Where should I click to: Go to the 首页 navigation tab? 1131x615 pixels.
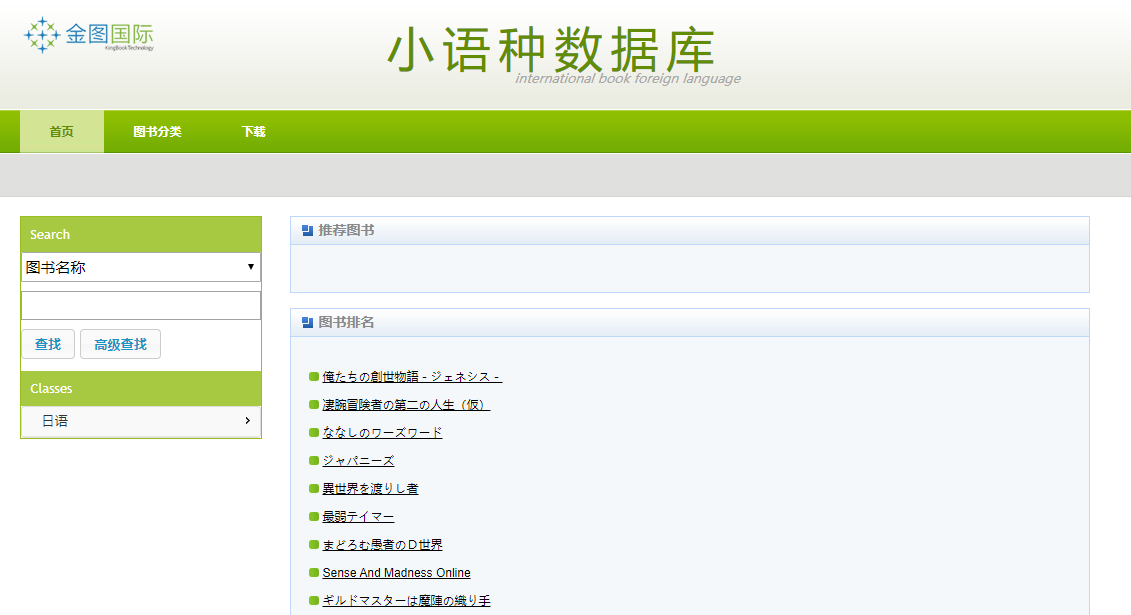click(x=62, y=132)
